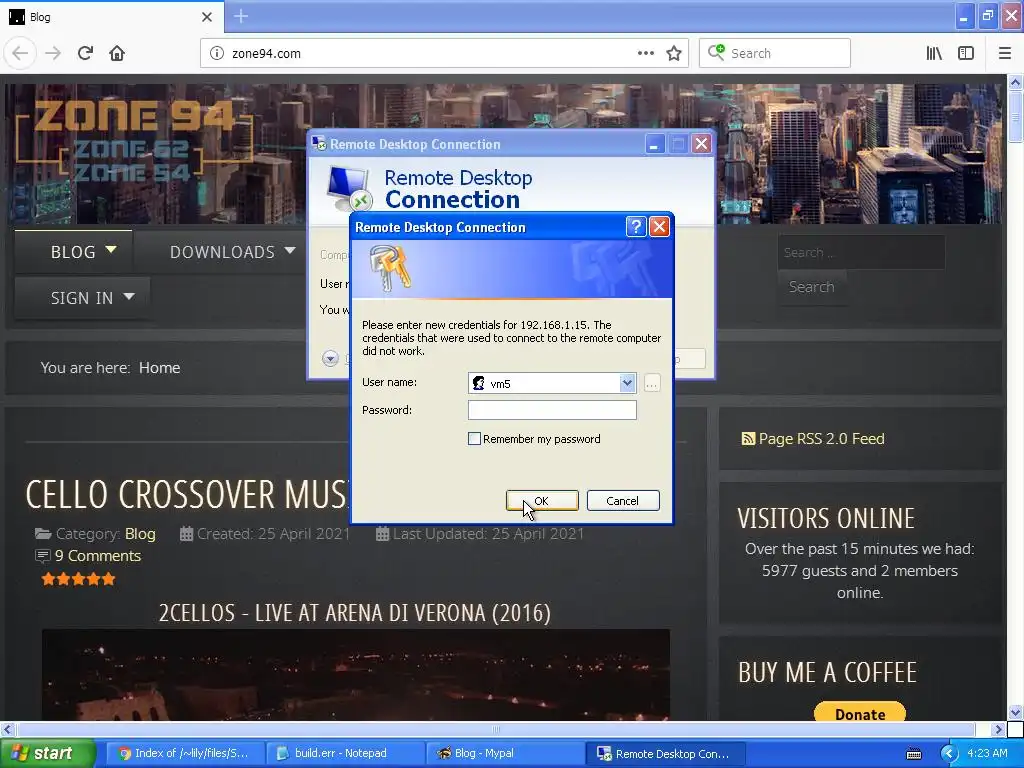Screen dimensions: 1024x768
Task: Click the browser forward arrow
Action: [53, 53]
